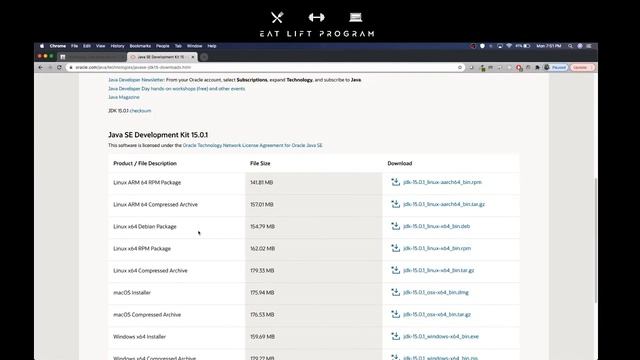640x360 pixels.
Task: Download jdk-15.0.1_linux-x64_bin.tar.gz link
Action: tap(438, 270)
